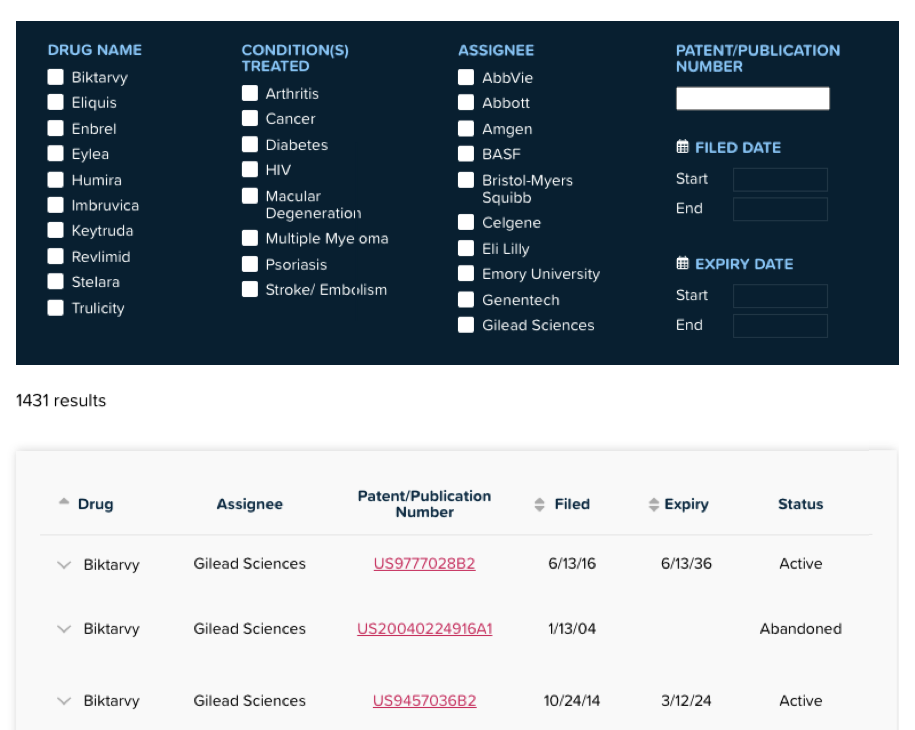Select the Imbruvica checkbox
The image size is (915, 730).
(x=55, y=205)
